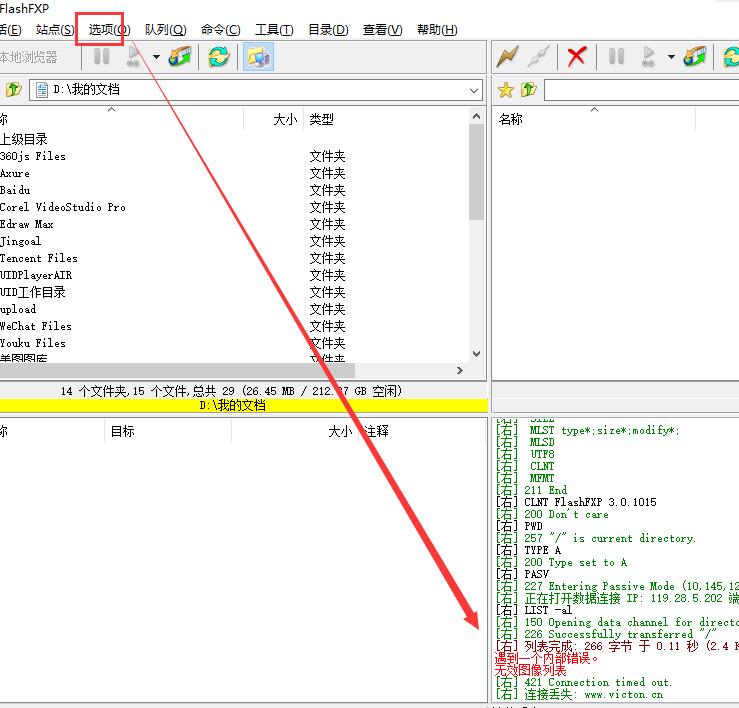The width and height of the screenshot is (739, 708).
Task: Select the 上级目录 entry
Action: point(24,139)
